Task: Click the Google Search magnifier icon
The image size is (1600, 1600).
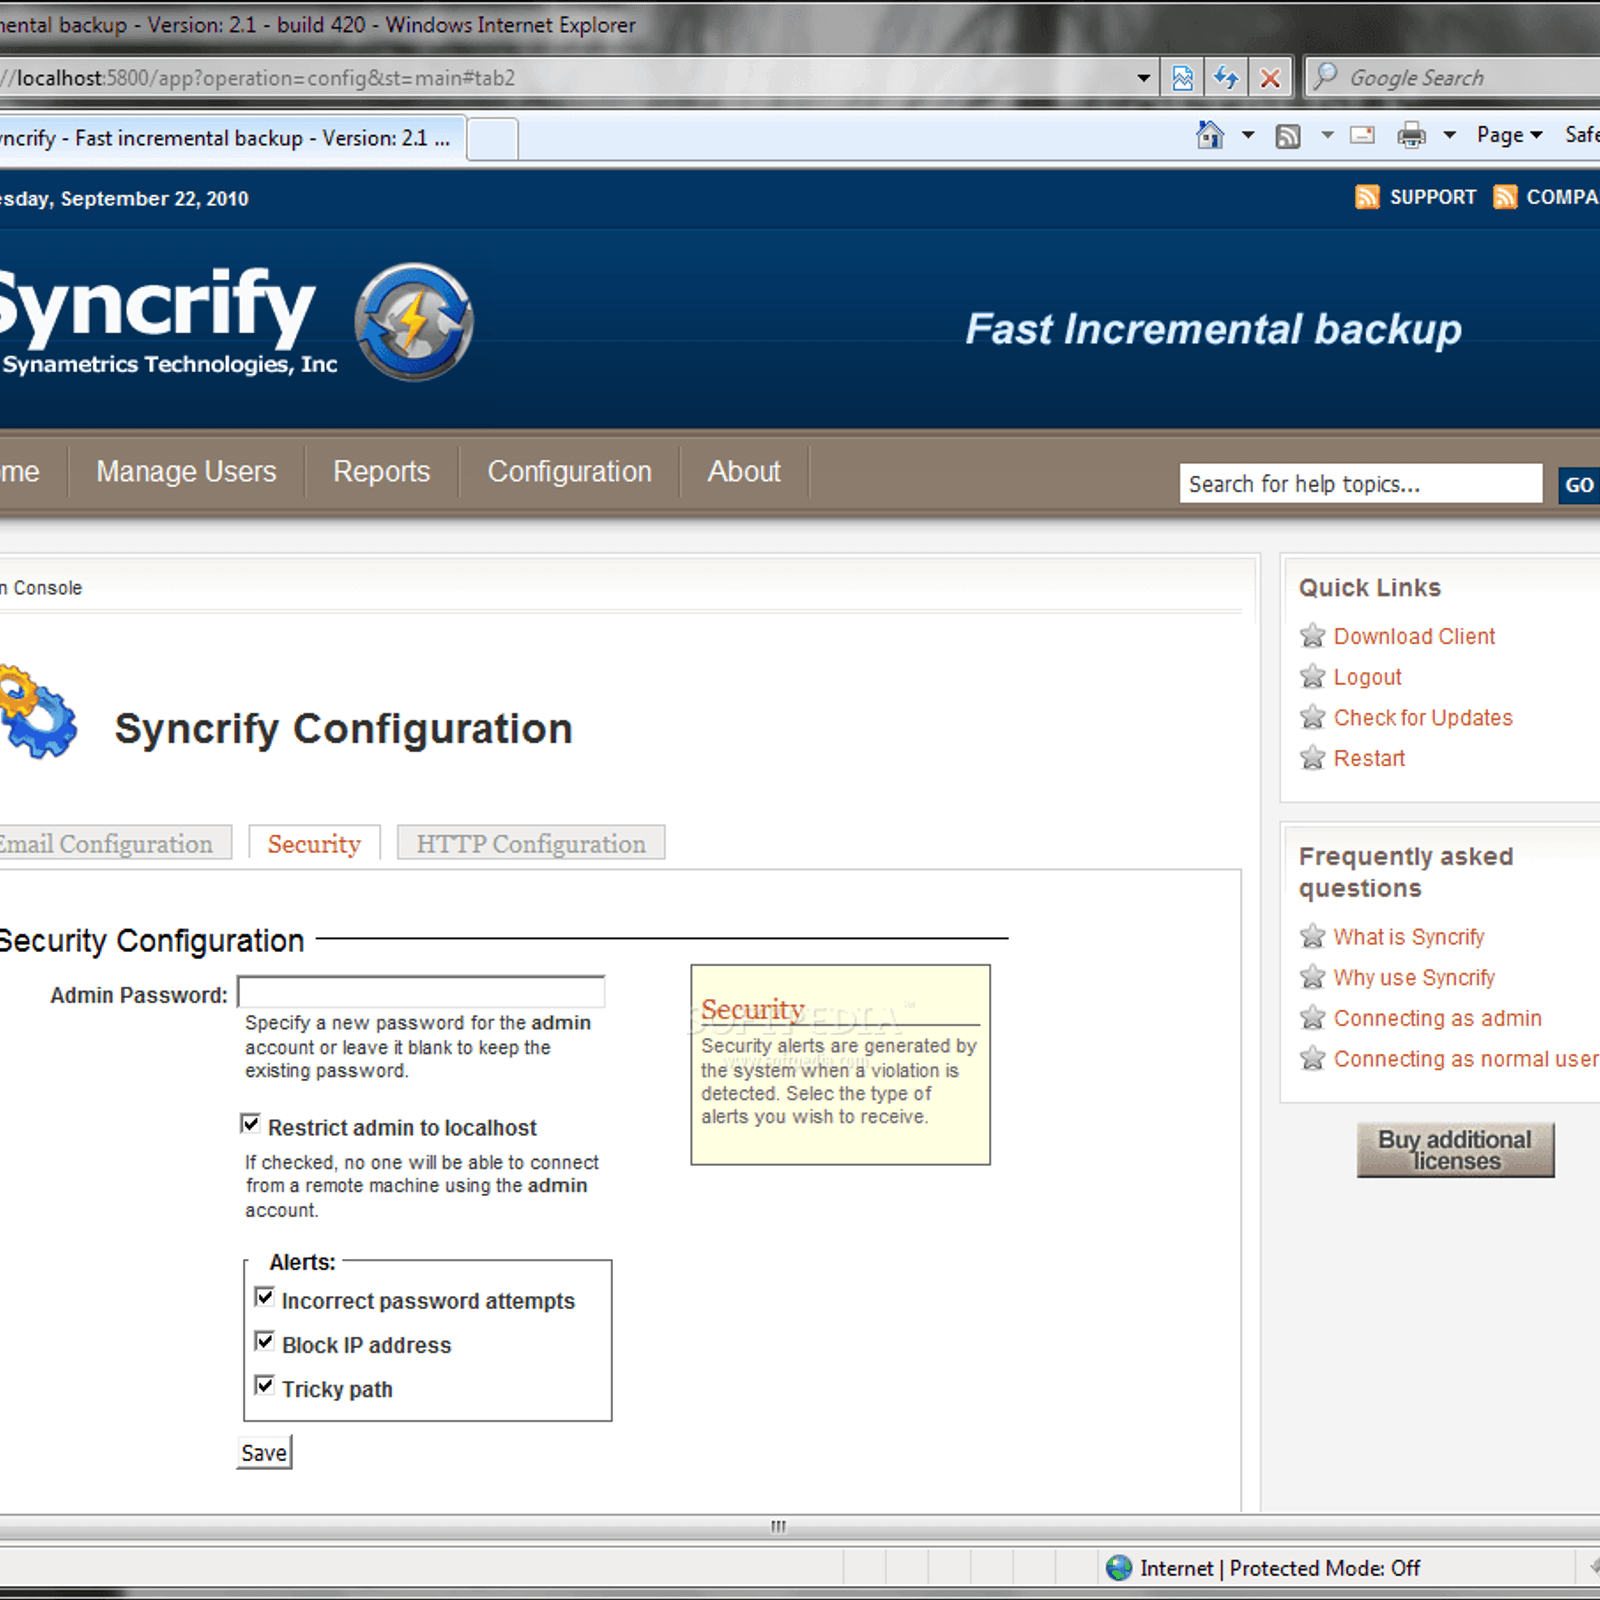Action: tap(1326, 77)
